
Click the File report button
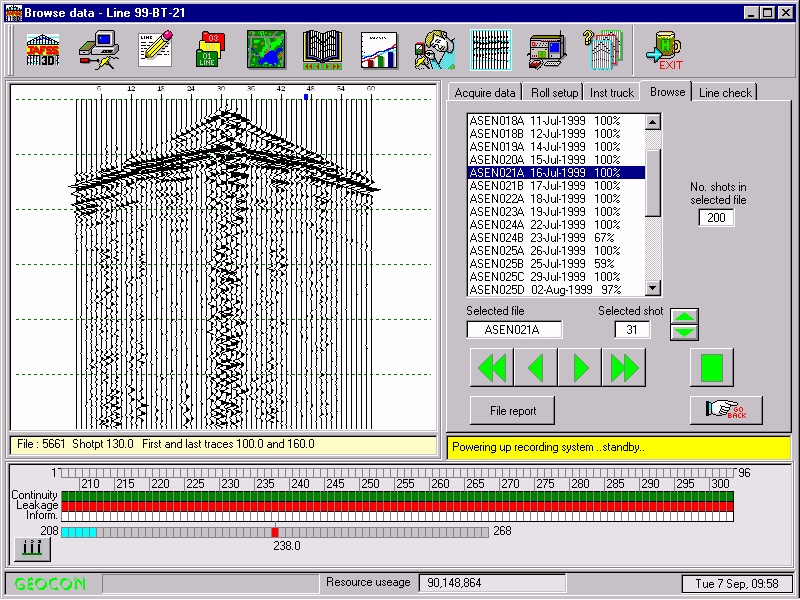click(513, 411)
